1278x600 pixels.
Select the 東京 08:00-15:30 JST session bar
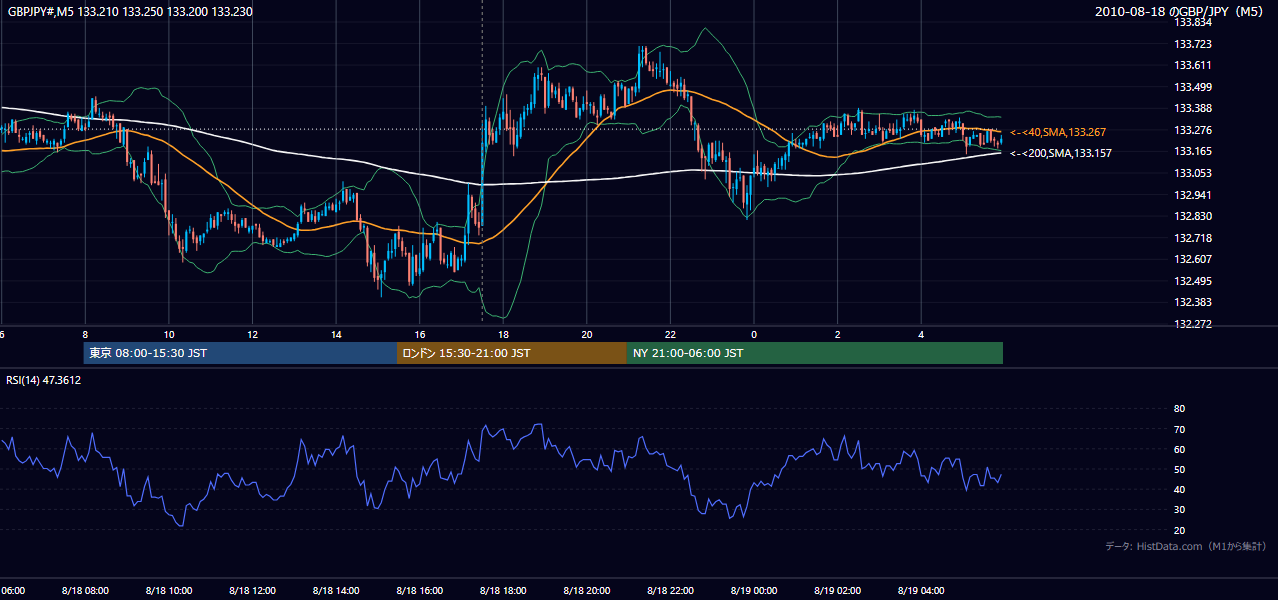240,353
